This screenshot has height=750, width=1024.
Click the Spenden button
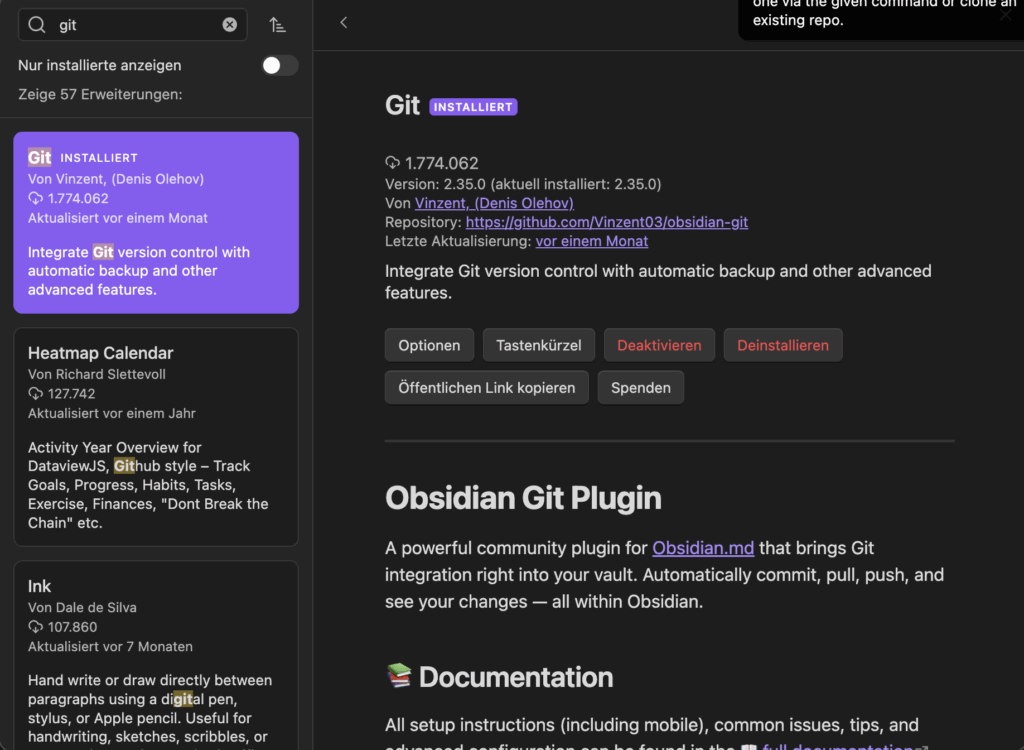pos(640,387)
